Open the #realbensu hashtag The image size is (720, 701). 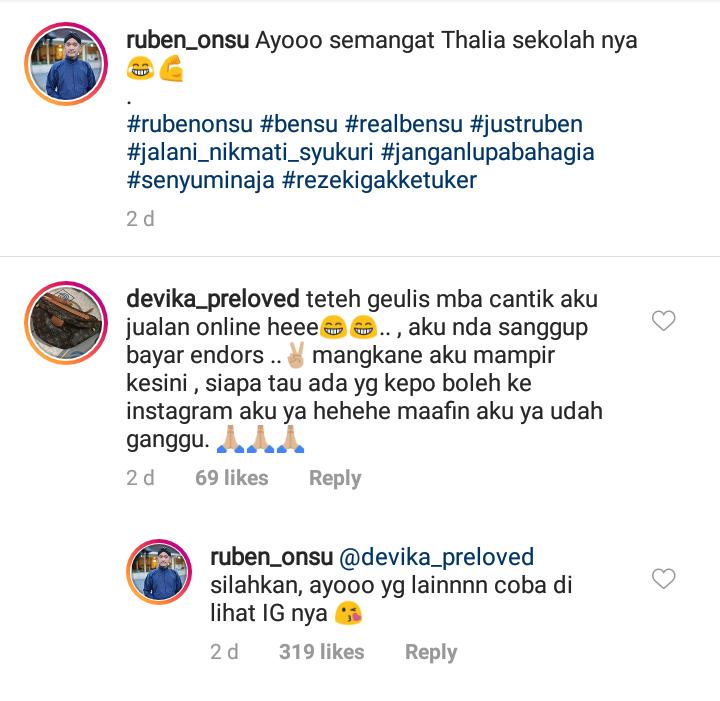click(x=404, y=124)
